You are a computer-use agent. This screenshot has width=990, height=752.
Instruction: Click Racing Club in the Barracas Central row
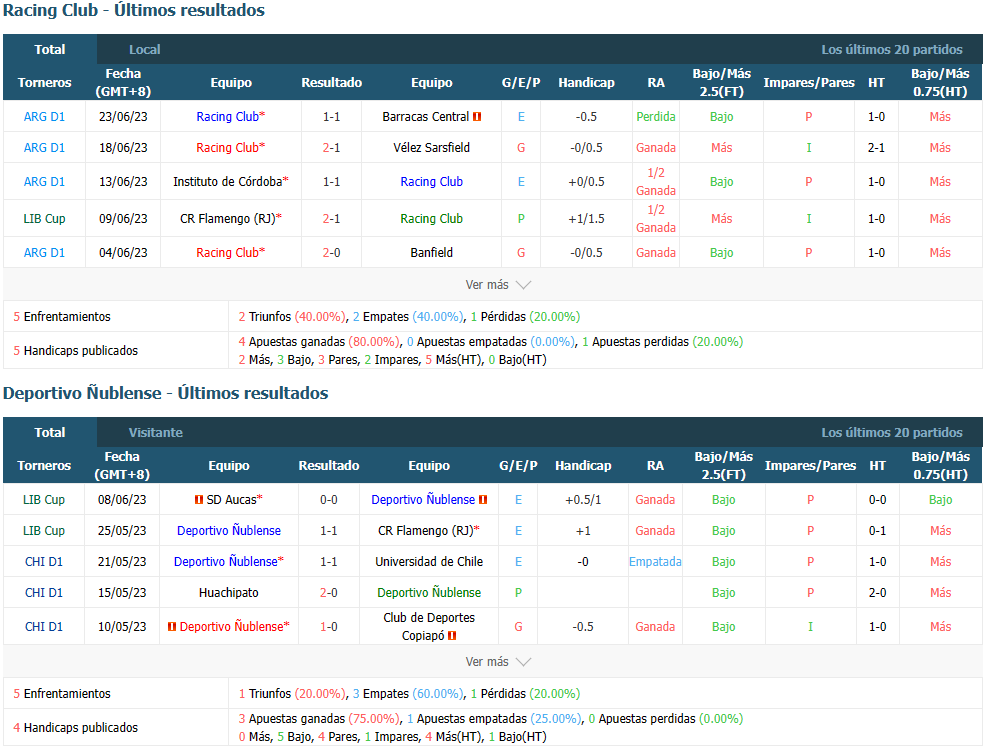pyautogui.click(x=230, y=117)
